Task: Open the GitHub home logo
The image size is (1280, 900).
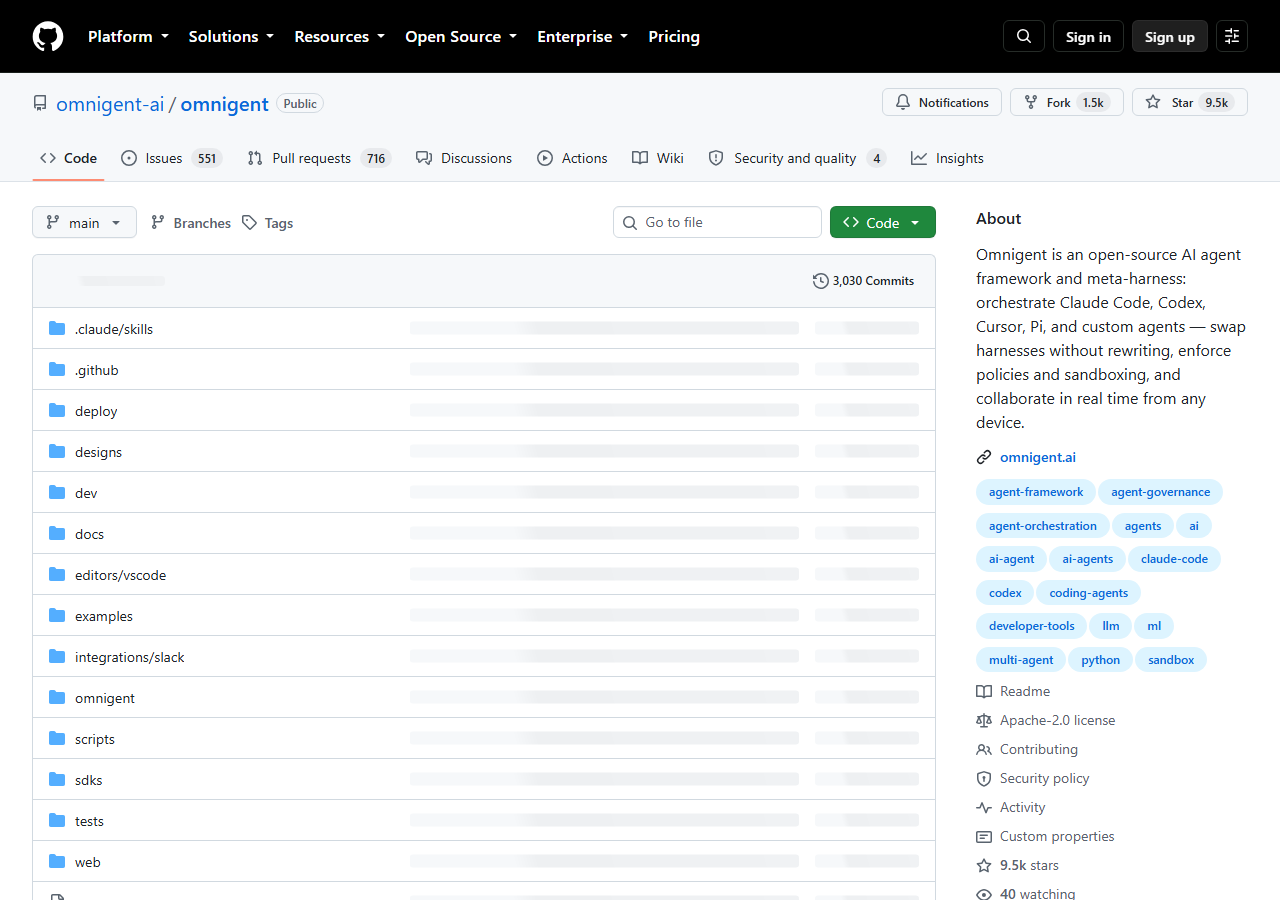Action: click(48, 36)
